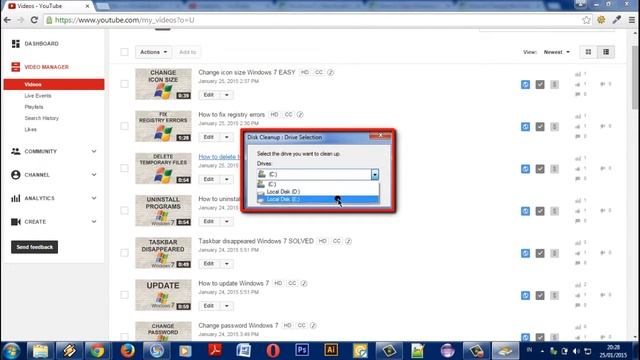The height and width of the screenshot is (360, 640).
Task: Expand the Channel section
Action: point(54,175)
